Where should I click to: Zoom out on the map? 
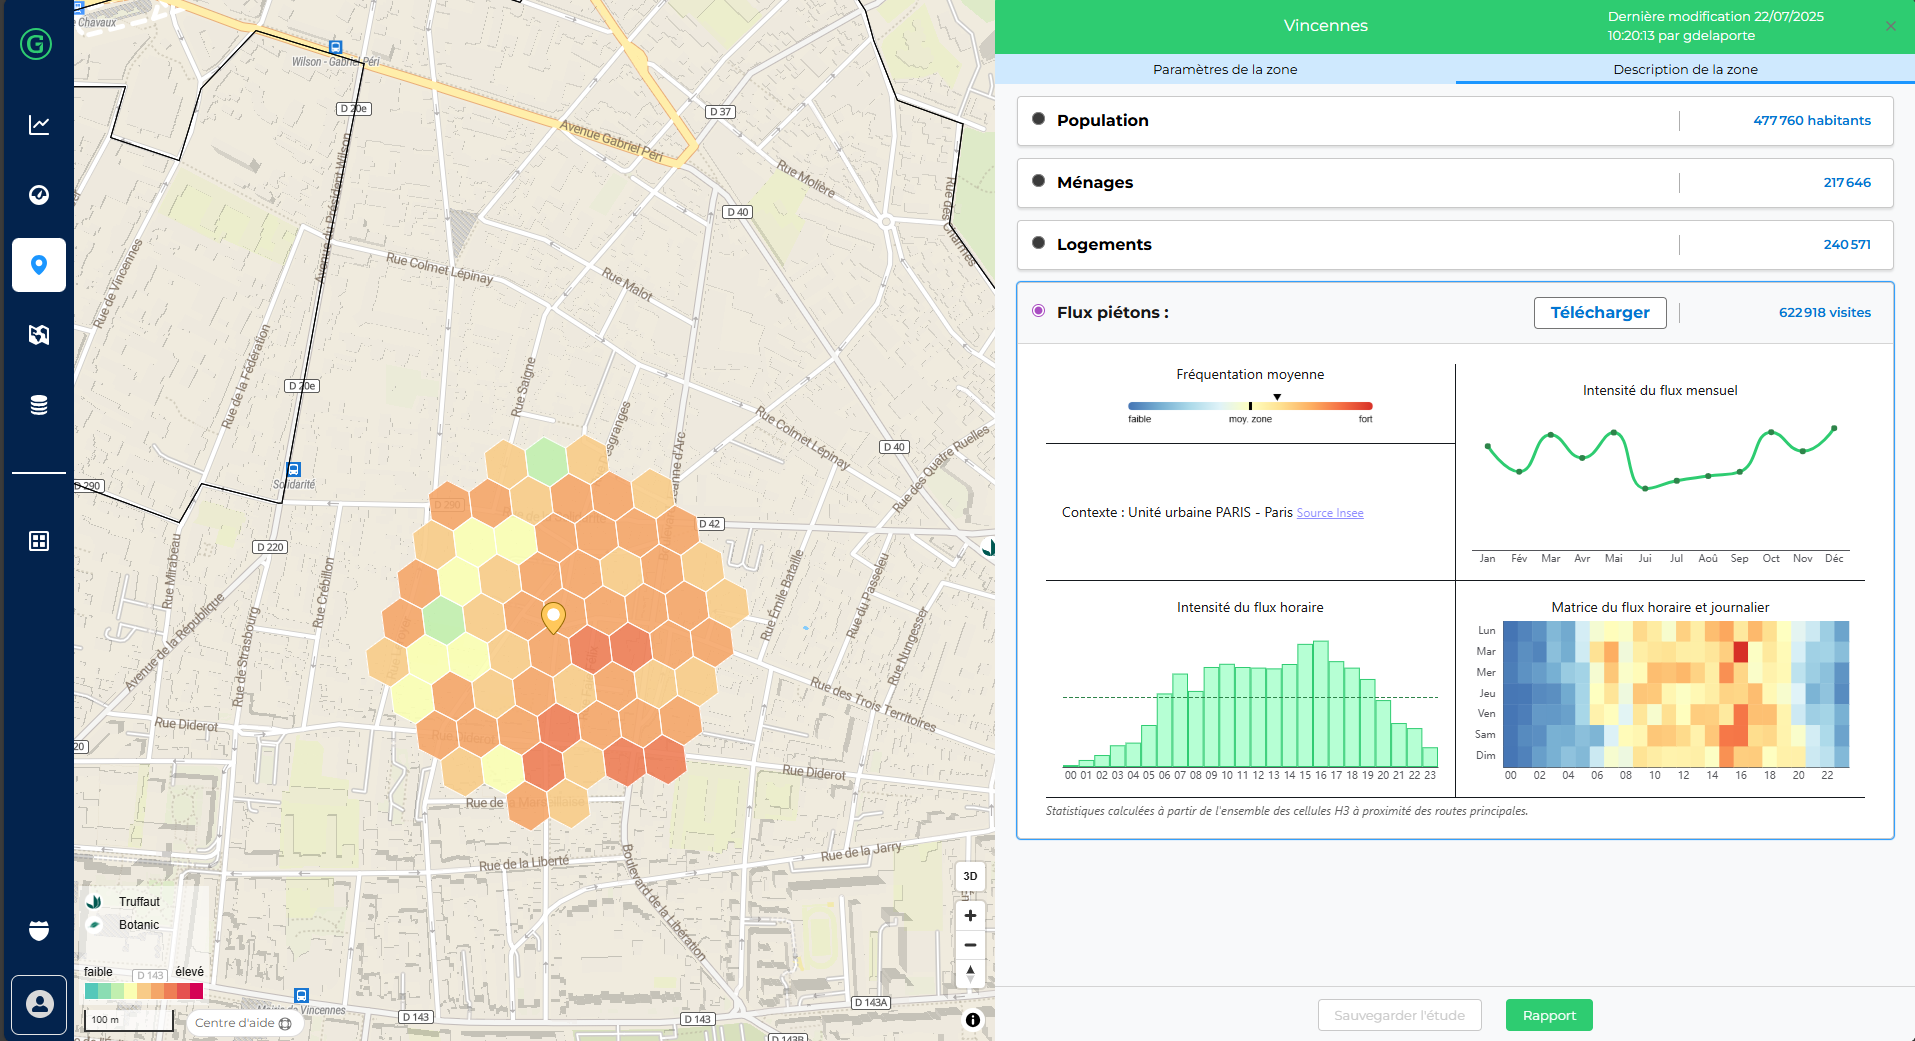[x=970, y=945]
